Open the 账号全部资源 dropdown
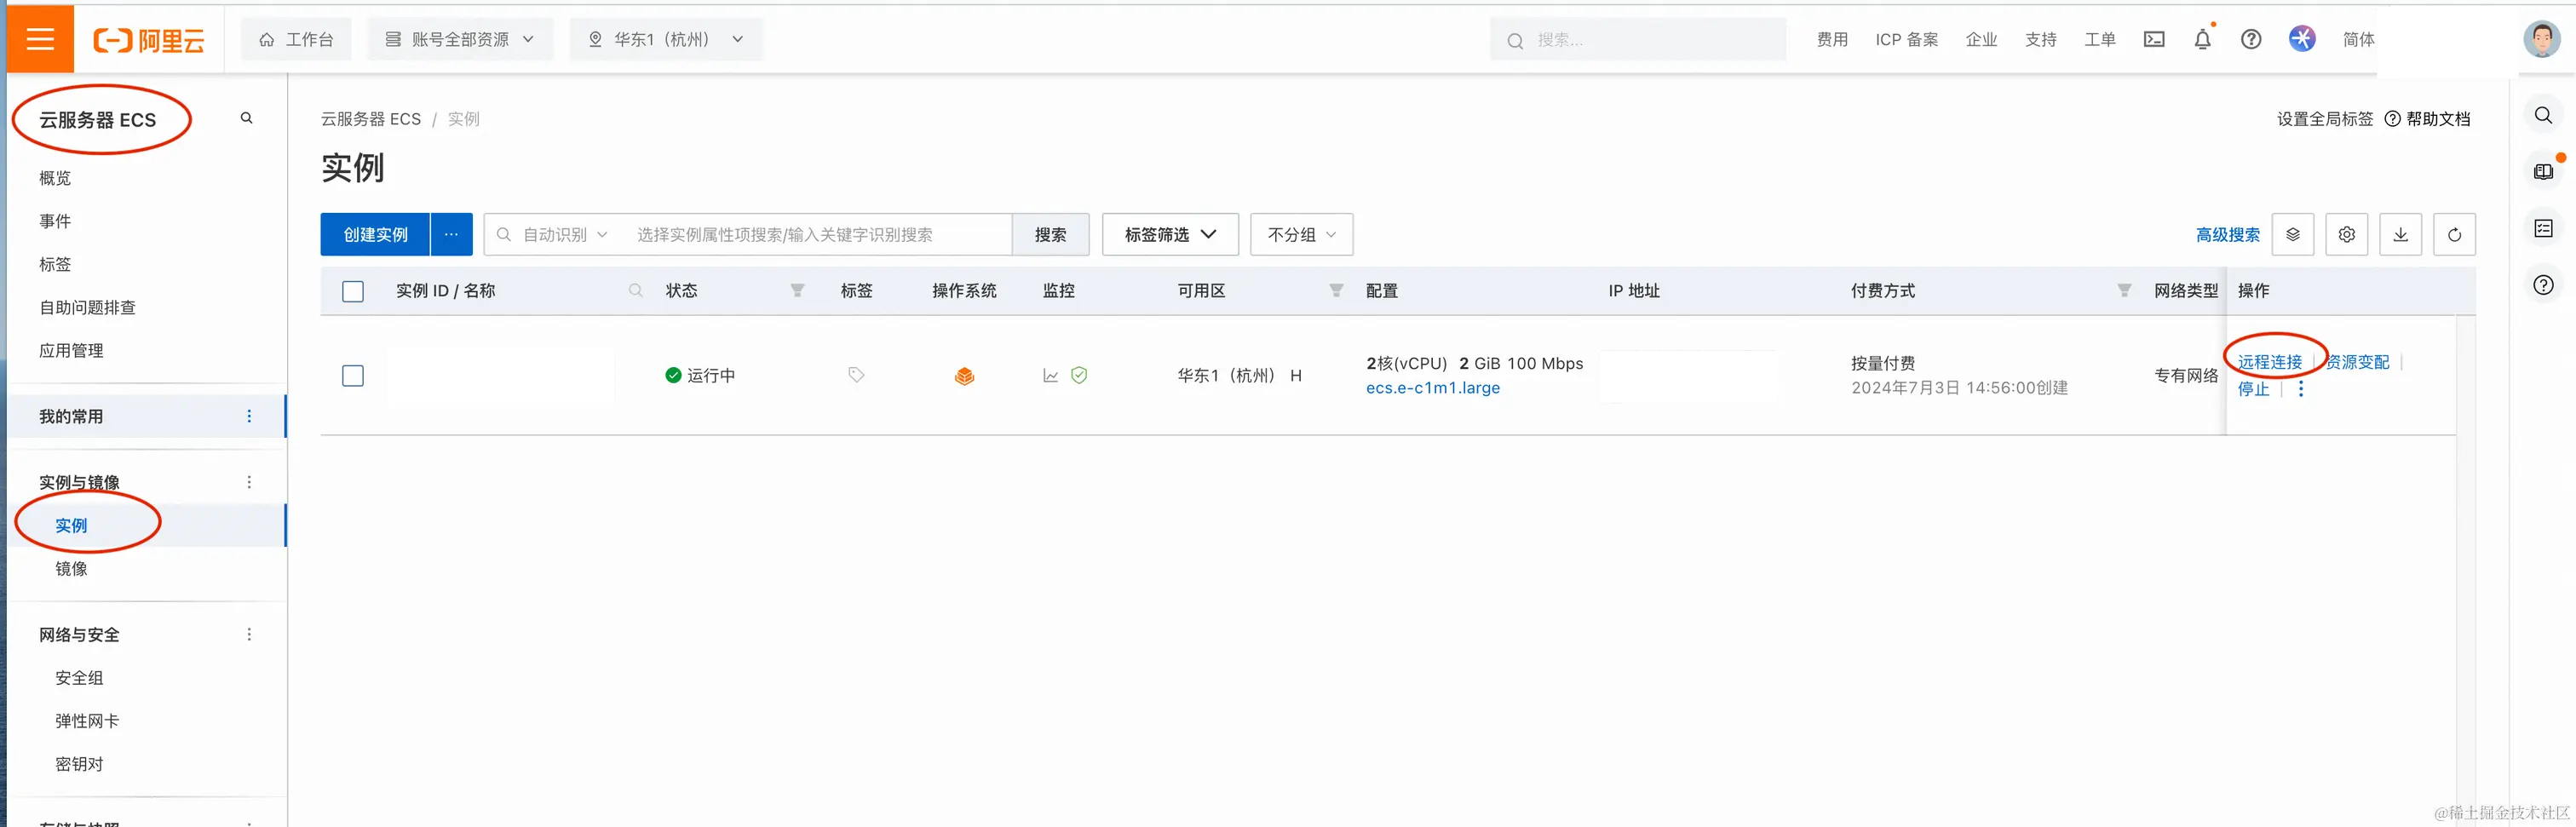Image resolution: width=2576 pixels, height=827 pixels. [460, 39]
